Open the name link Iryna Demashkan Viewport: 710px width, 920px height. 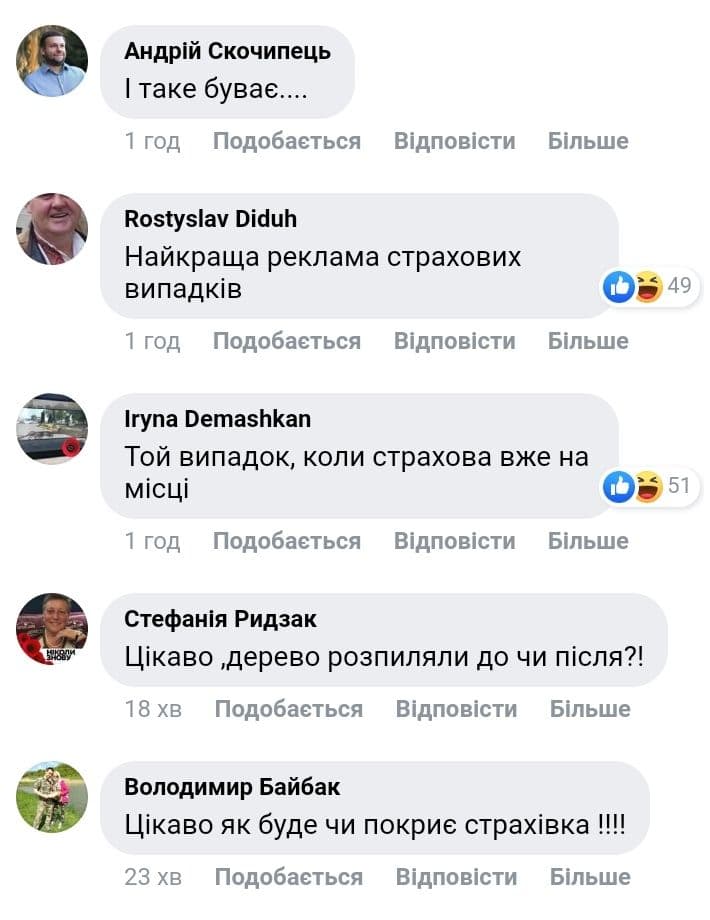(218, 419)
